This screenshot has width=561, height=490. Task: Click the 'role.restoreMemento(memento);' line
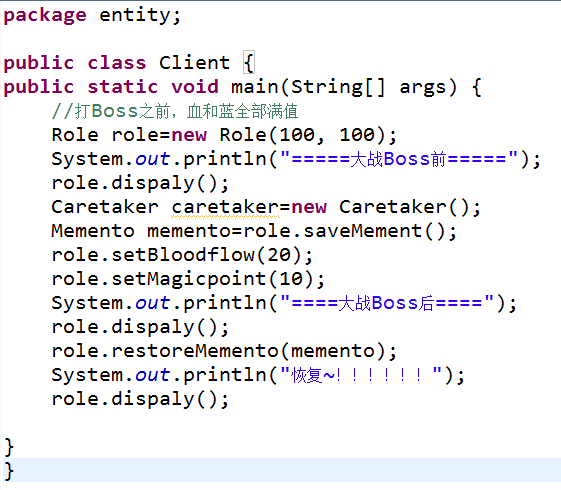click(x=224, y=351)
